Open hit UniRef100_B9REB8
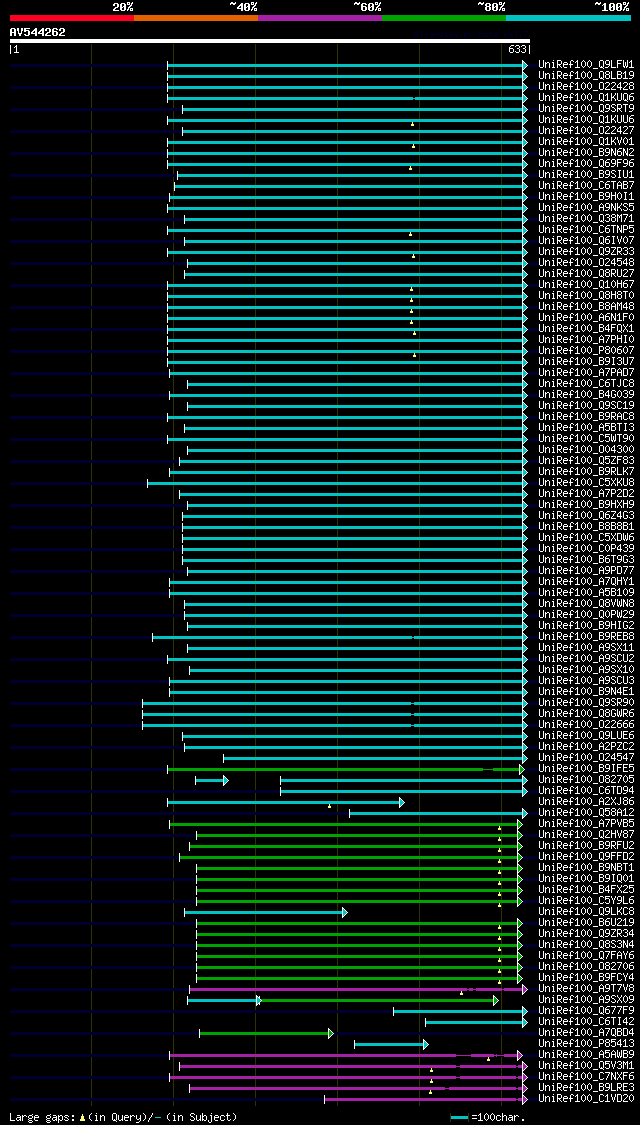The image size is (640, 1125). coord(586,636)
